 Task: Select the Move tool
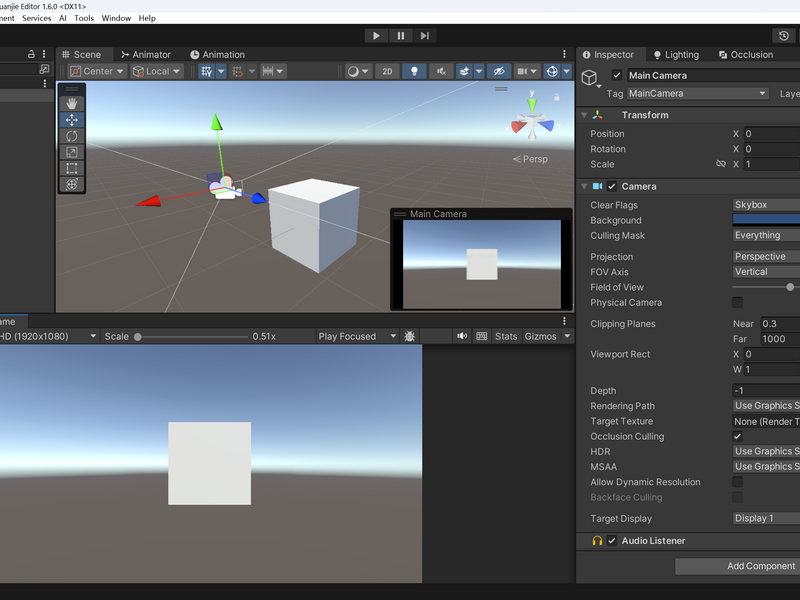[71, 120]
